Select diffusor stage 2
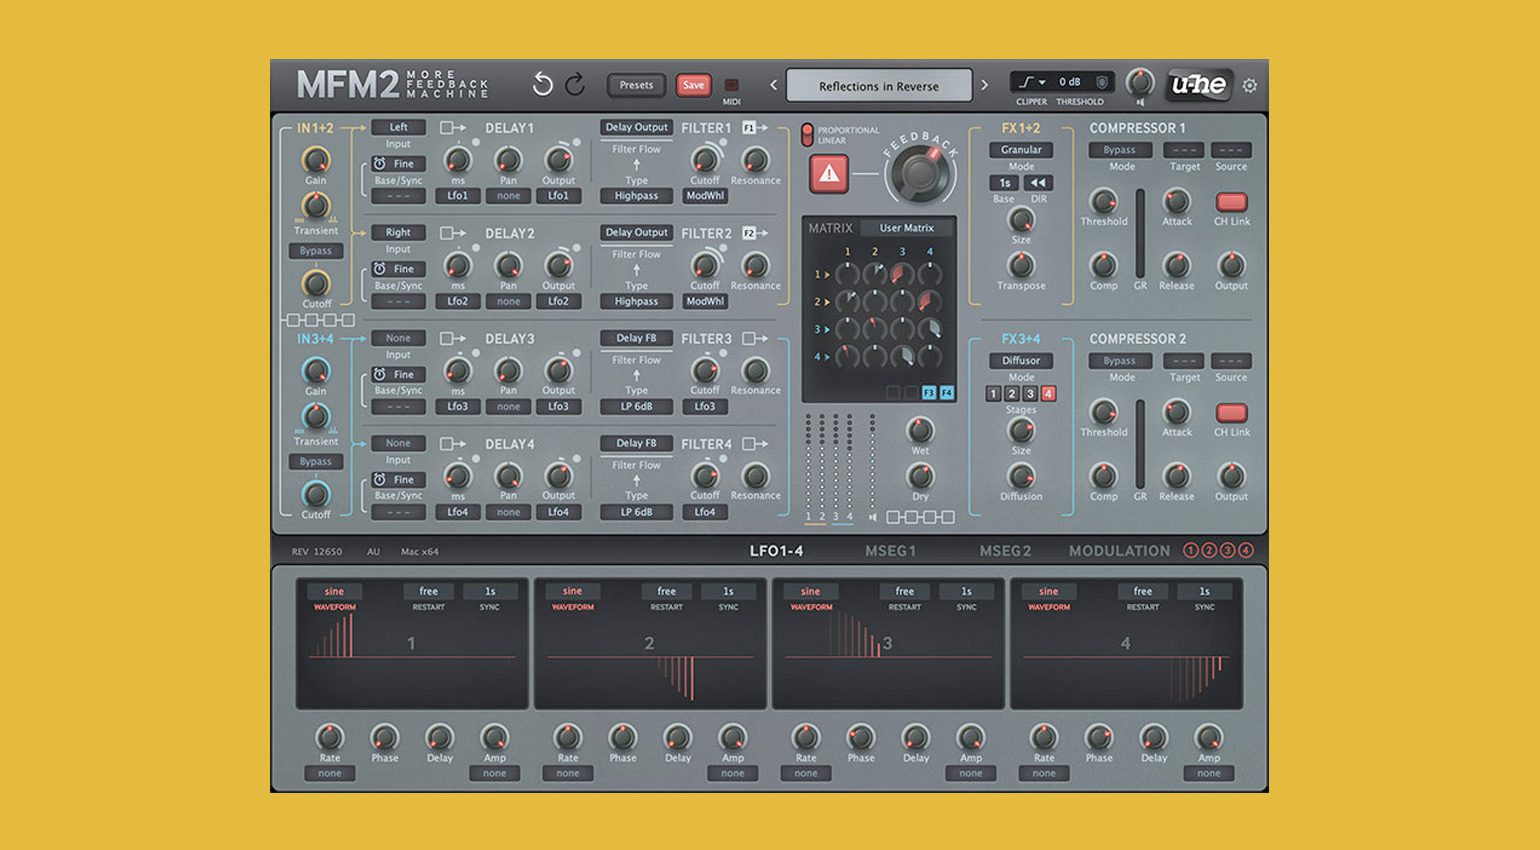 1011,394
